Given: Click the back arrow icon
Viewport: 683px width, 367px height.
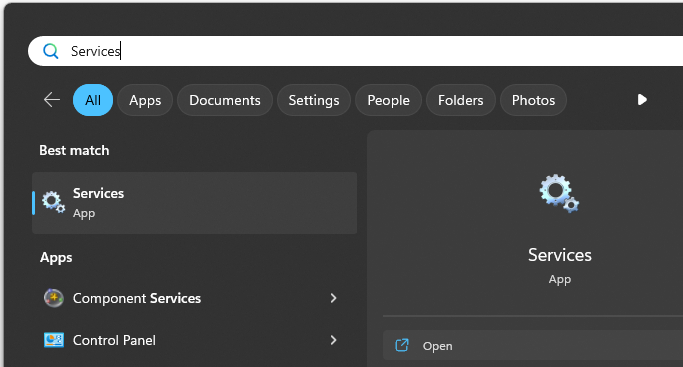Looking at the screenshot, I should click(52, 100).
